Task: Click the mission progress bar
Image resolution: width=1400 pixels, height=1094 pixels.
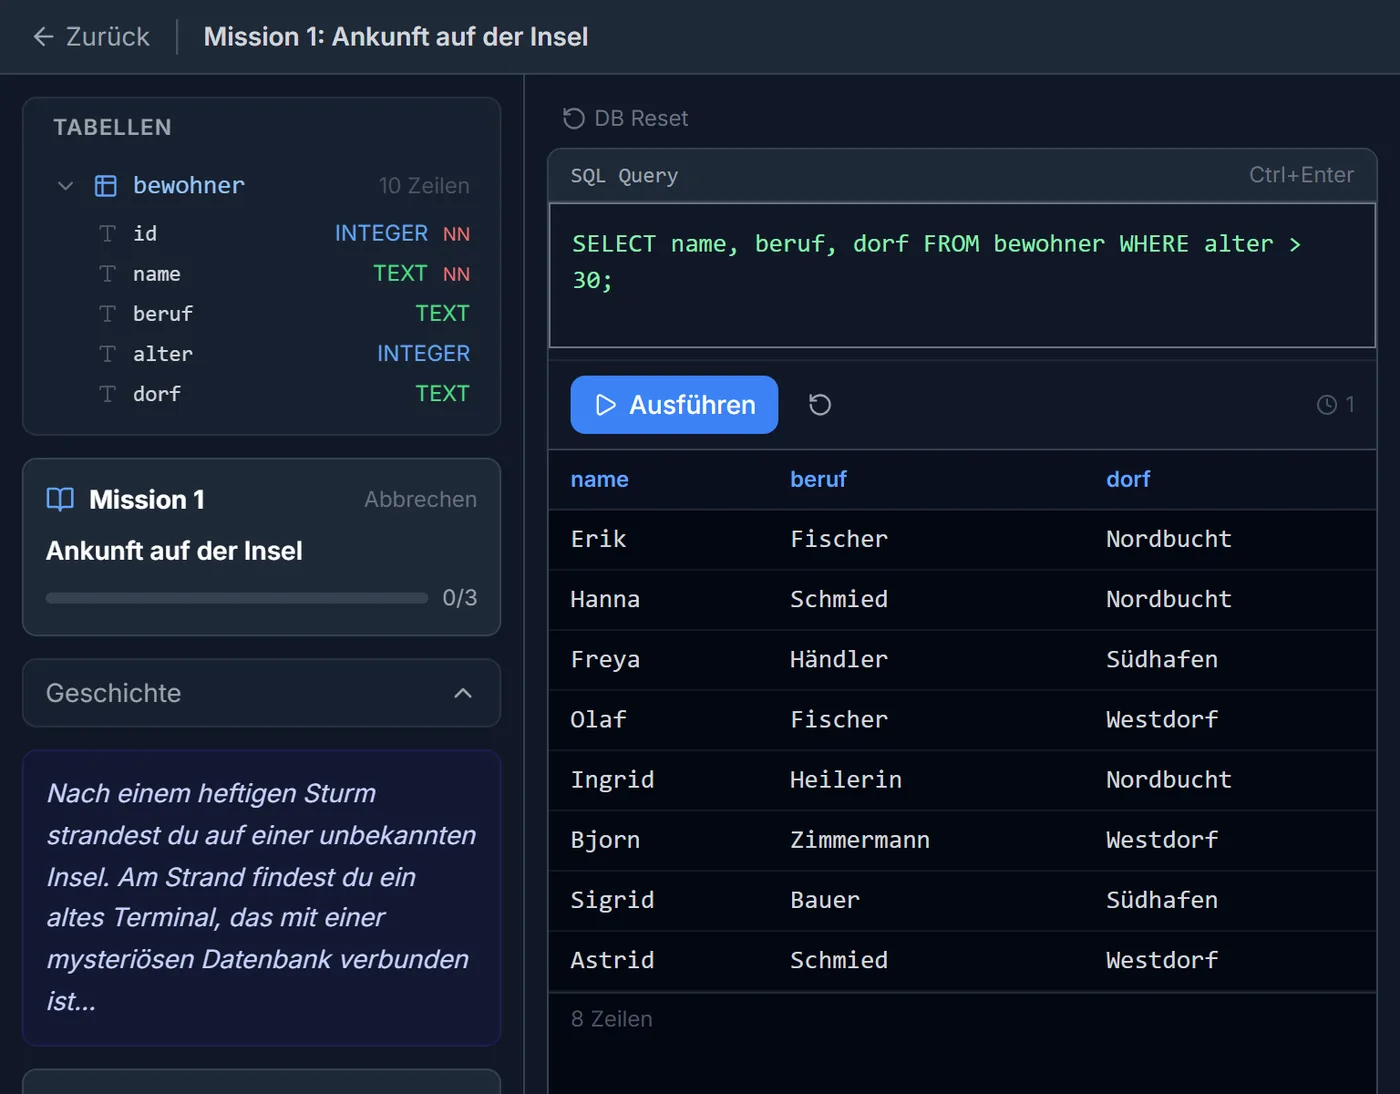Action: [237, 598]
